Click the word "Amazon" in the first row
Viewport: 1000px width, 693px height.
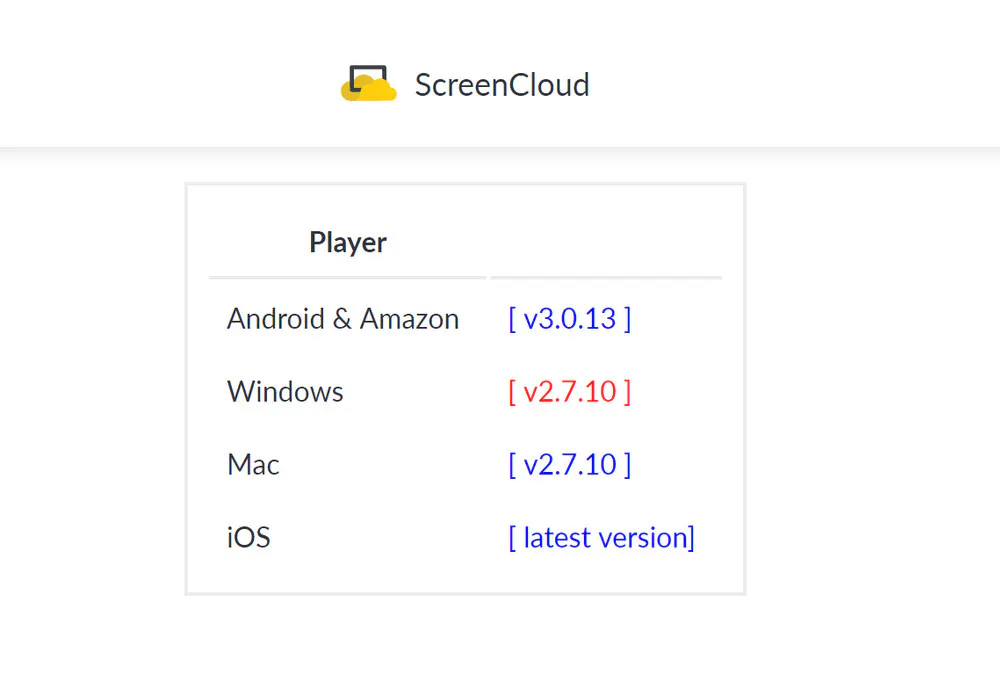[x=409, y=319]
